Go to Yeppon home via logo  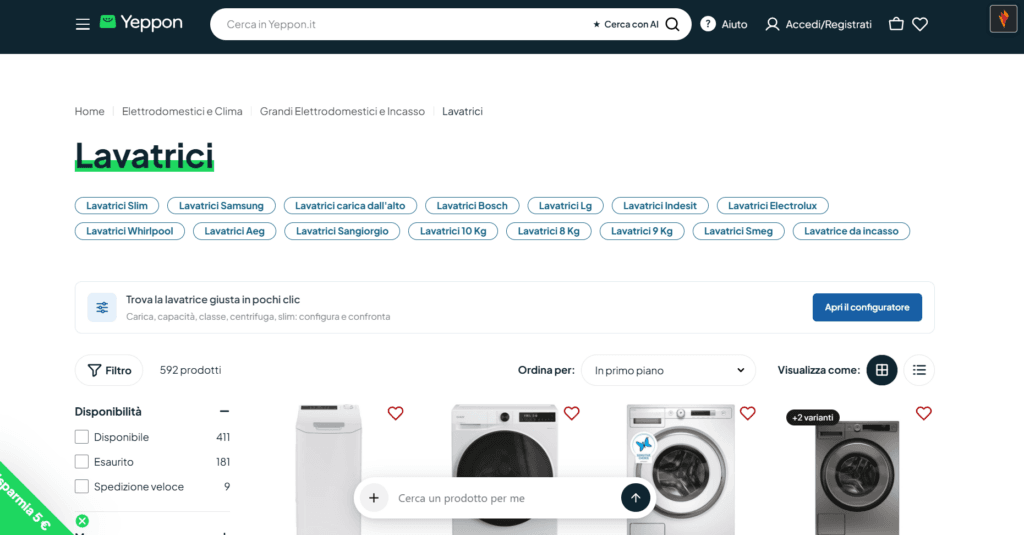141,23
